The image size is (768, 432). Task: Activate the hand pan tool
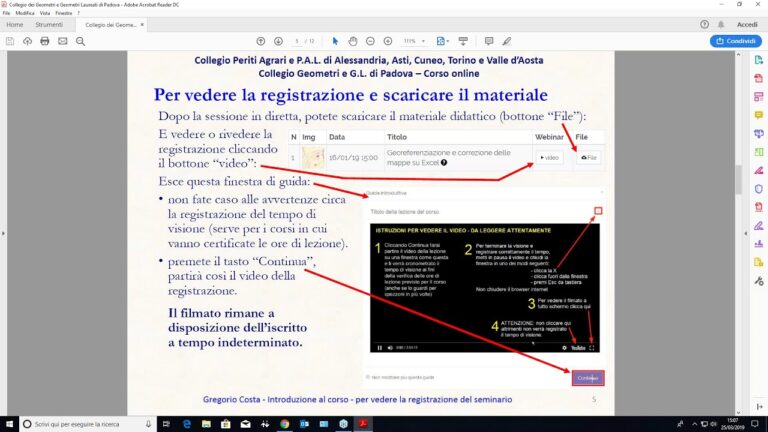tap(353, 41)
